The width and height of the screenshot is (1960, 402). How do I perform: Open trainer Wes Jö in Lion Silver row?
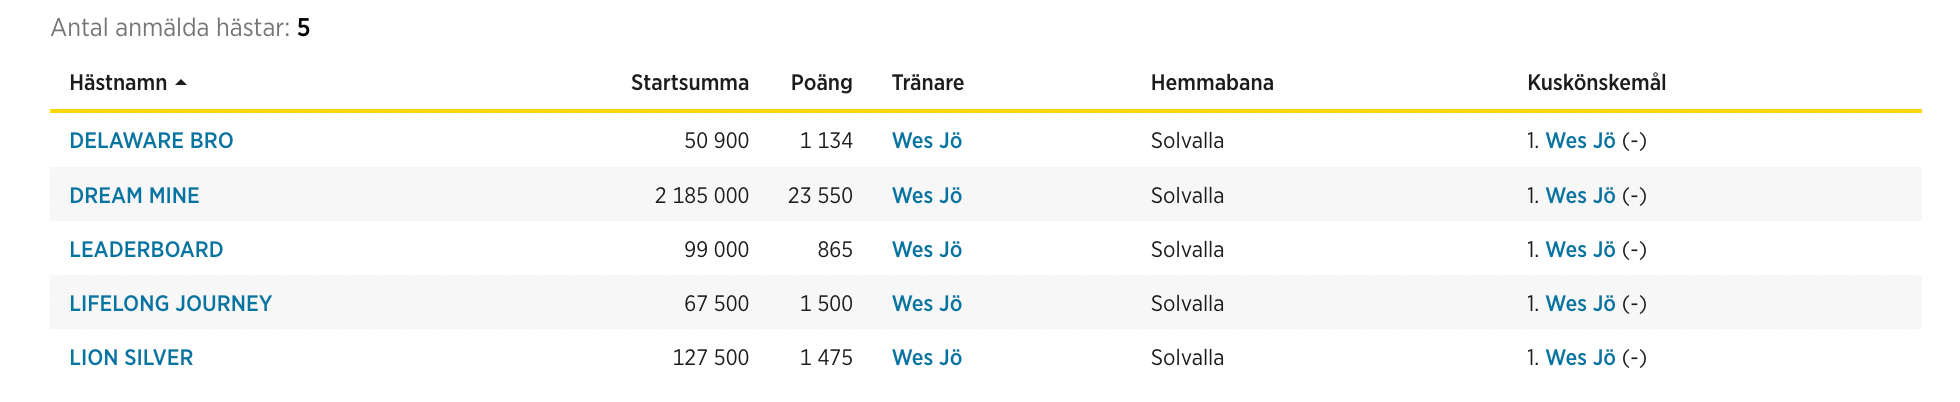926,358
